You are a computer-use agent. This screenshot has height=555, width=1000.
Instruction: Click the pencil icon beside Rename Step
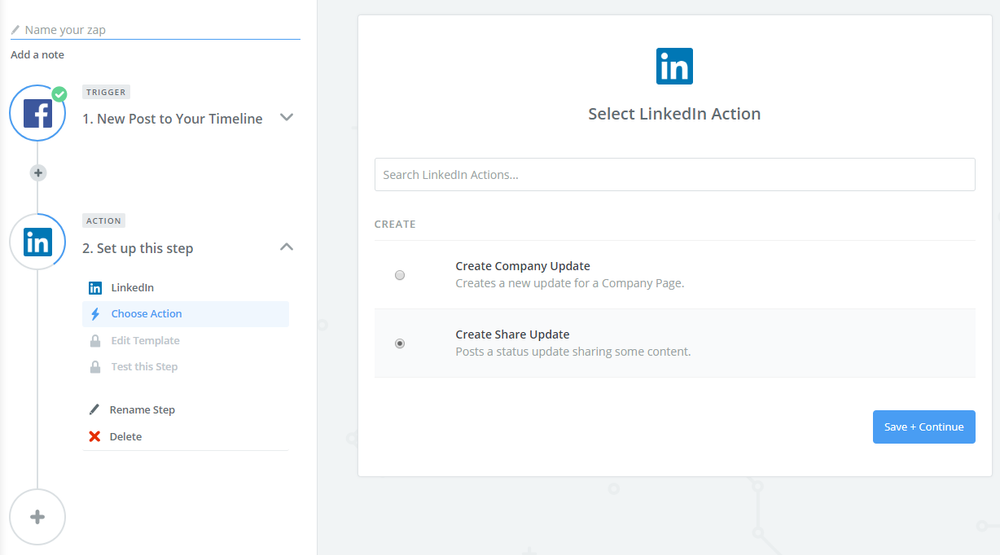(x=95, y=410)
